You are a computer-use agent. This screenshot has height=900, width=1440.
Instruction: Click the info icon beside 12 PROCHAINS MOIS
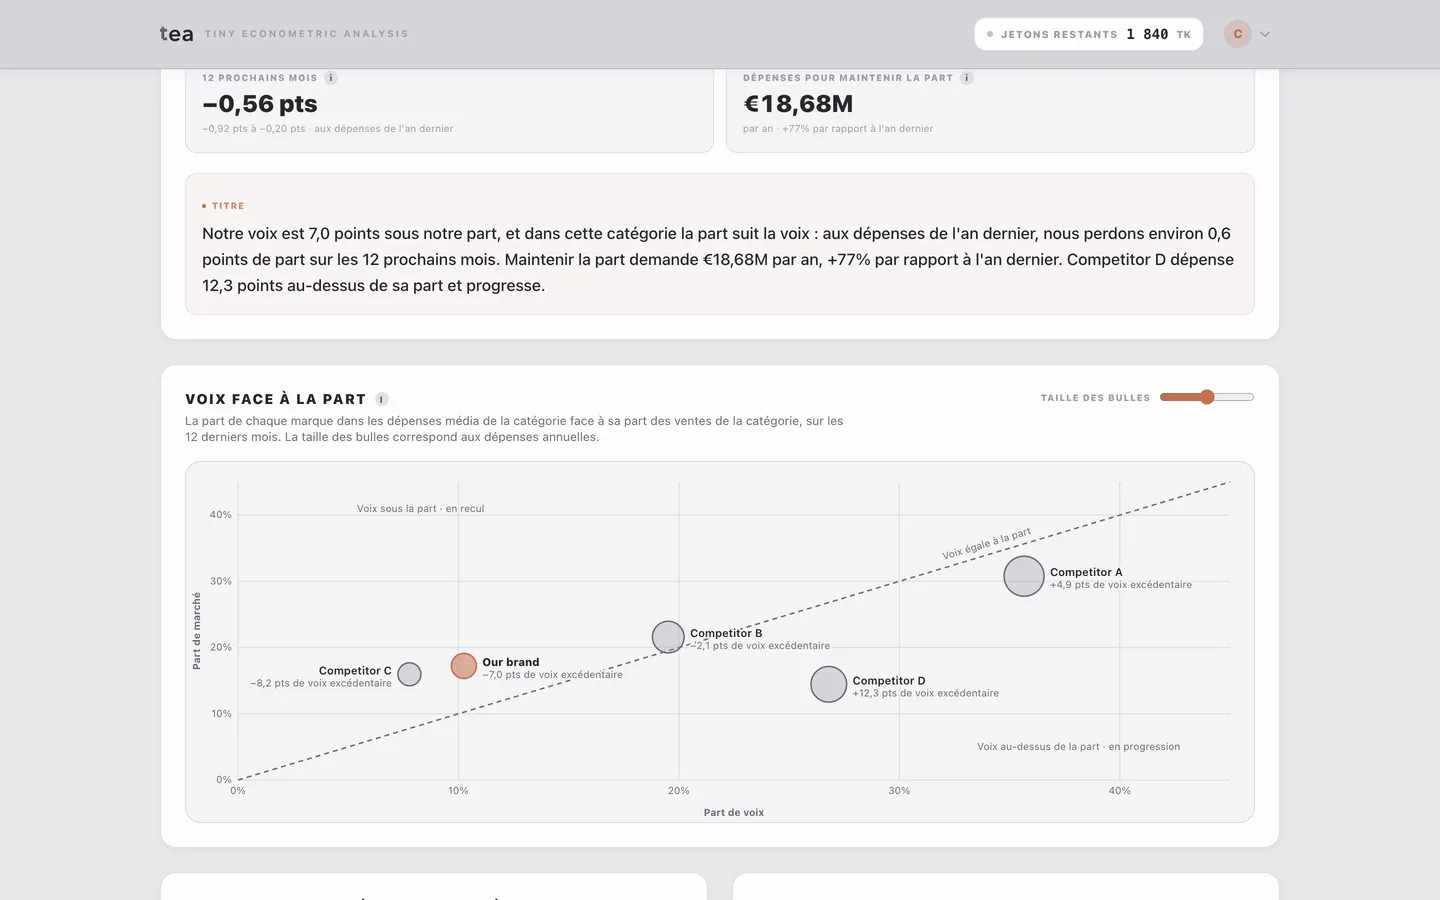point(331,78)
